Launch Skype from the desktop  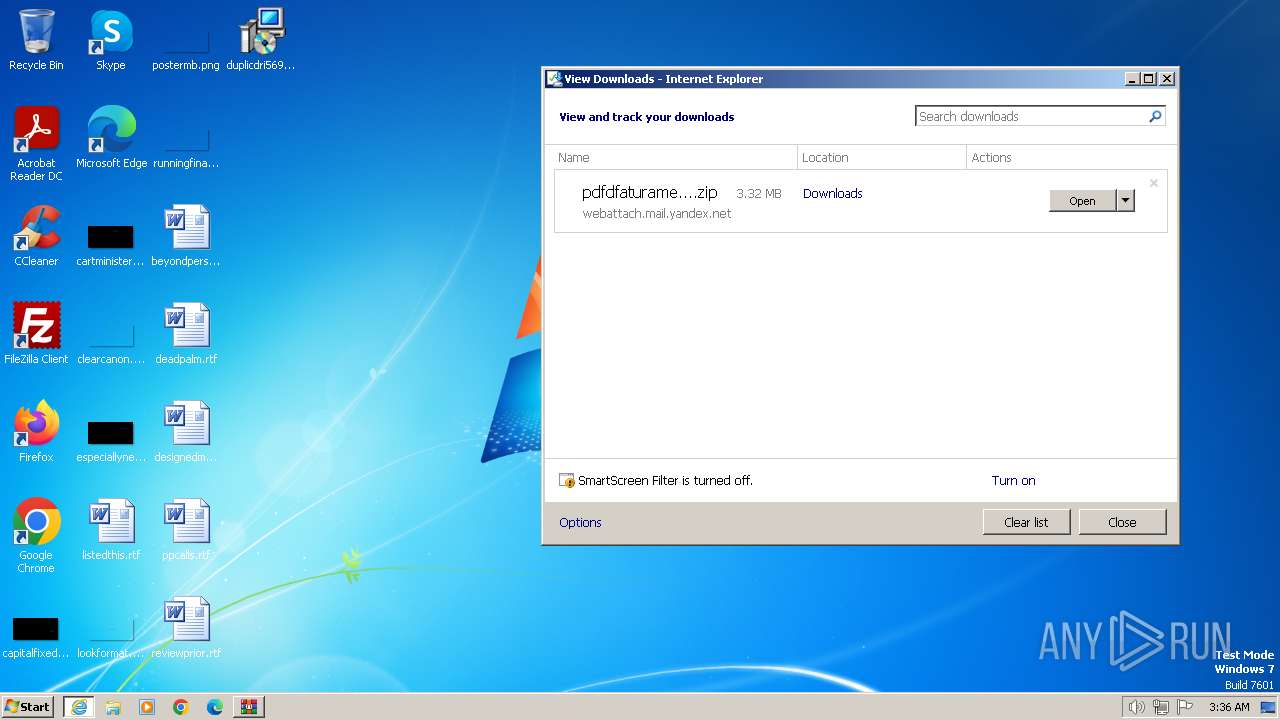click(111, 40)
